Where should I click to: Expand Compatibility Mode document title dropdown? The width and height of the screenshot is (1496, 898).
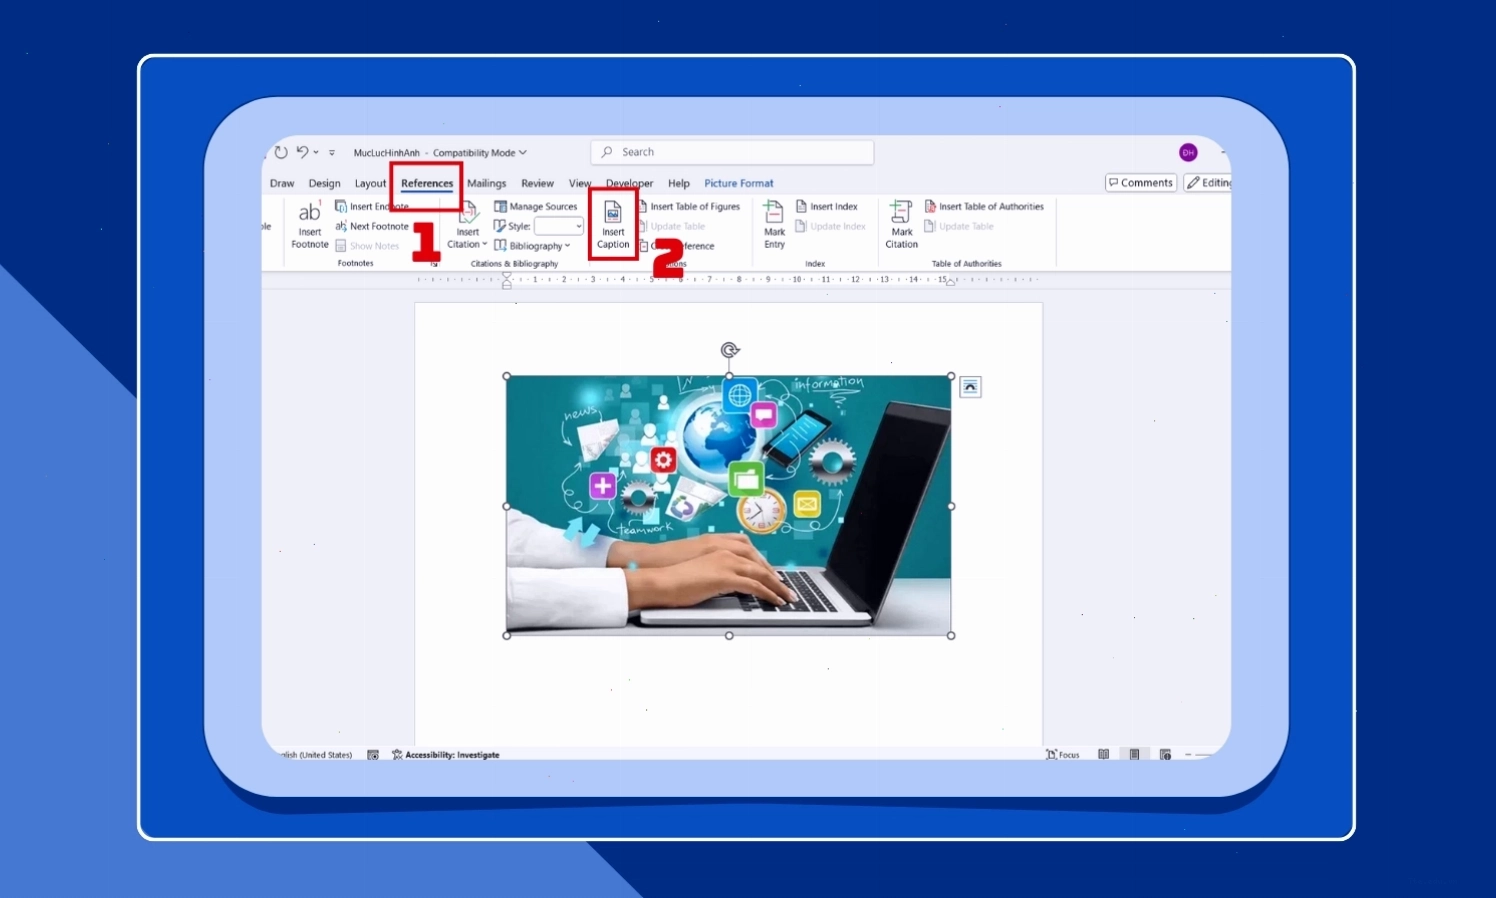(x=522, y=153)
